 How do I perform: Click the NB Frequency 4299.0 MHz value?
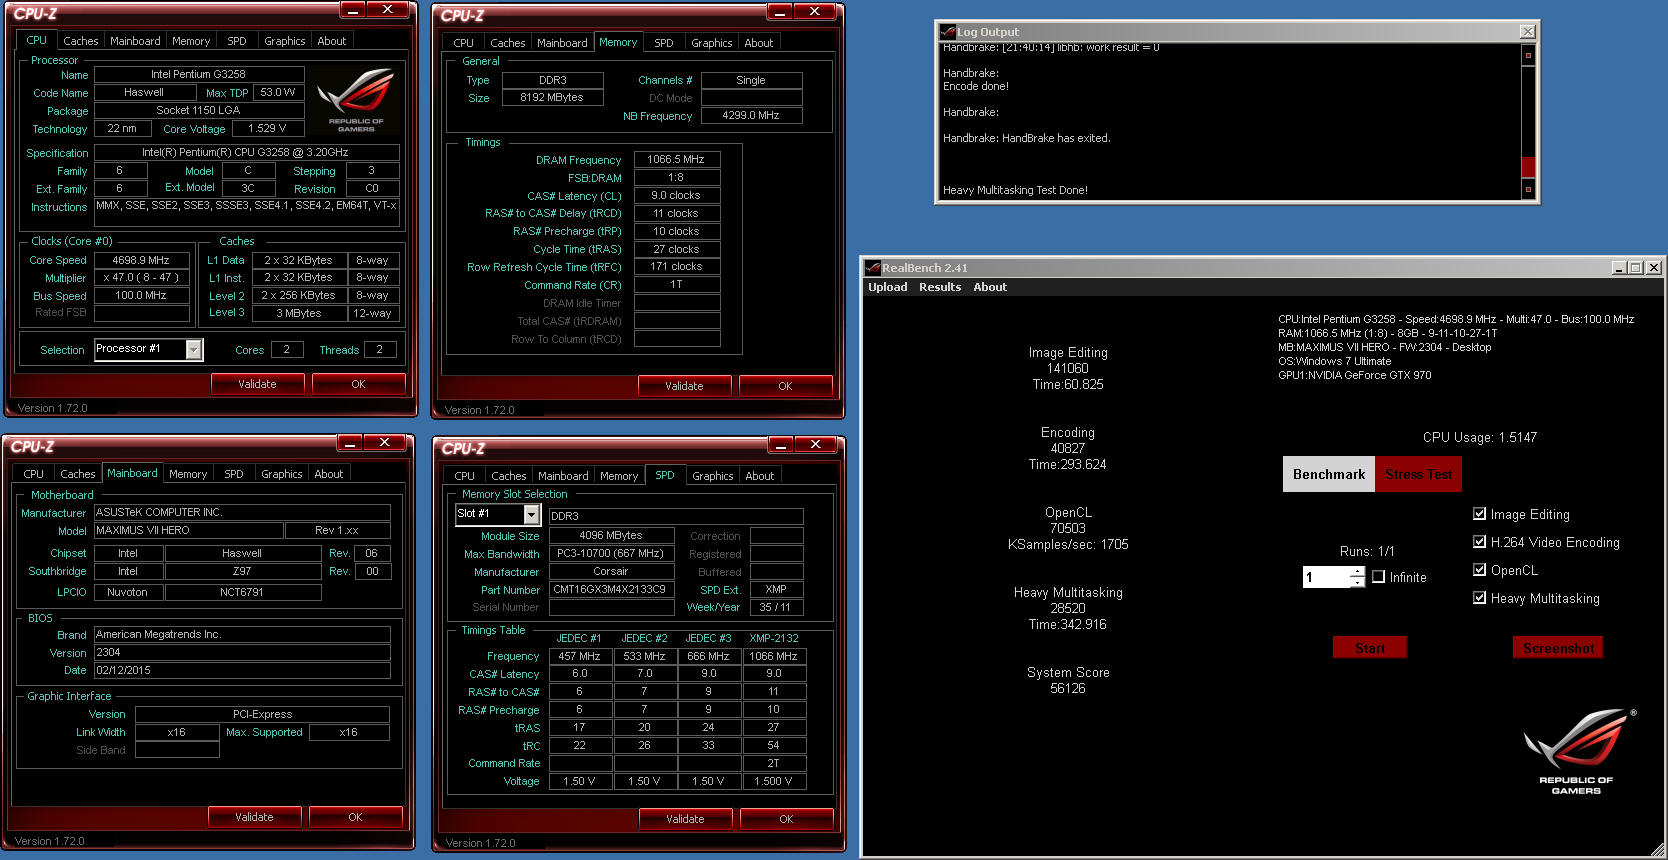[751, 115]
